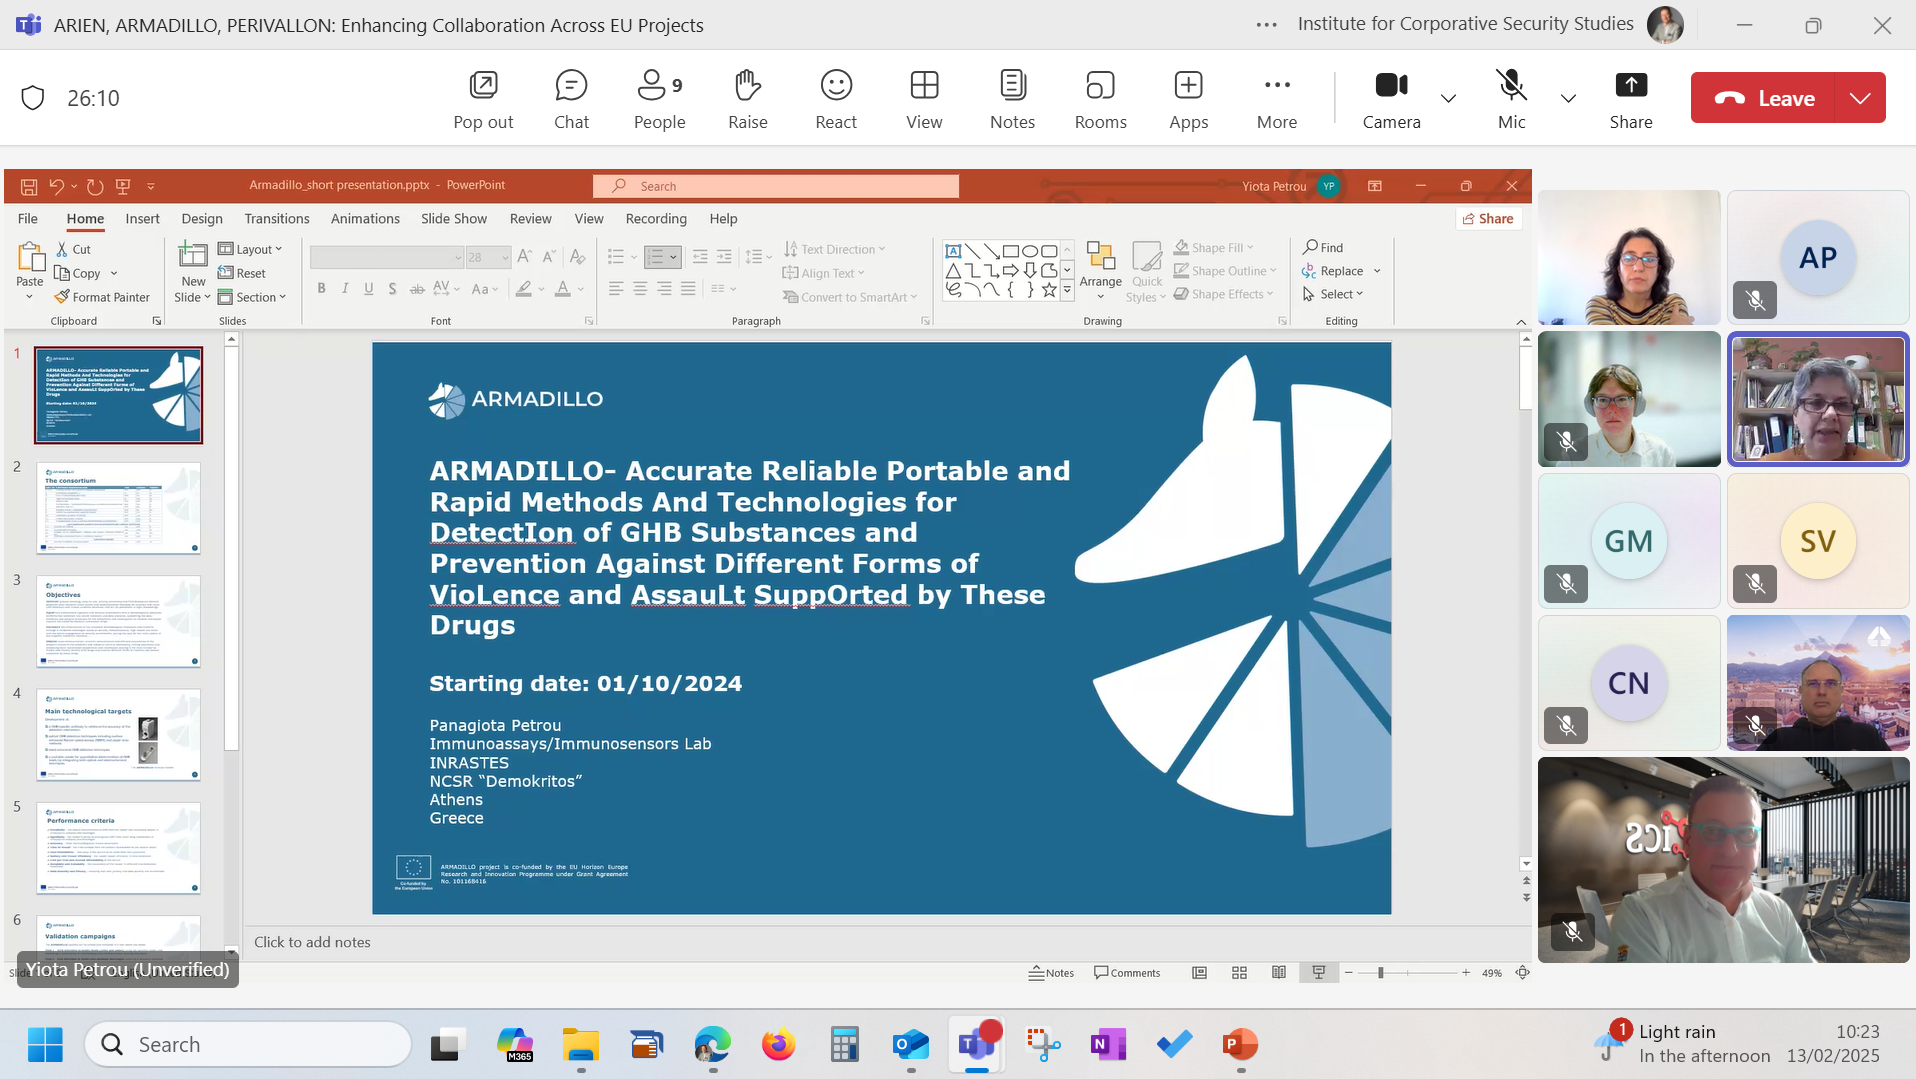Image resolution: width=1916 pixels, height=1079 pixels.
Task: Unmute the Mic
Action: (1511, 98)
